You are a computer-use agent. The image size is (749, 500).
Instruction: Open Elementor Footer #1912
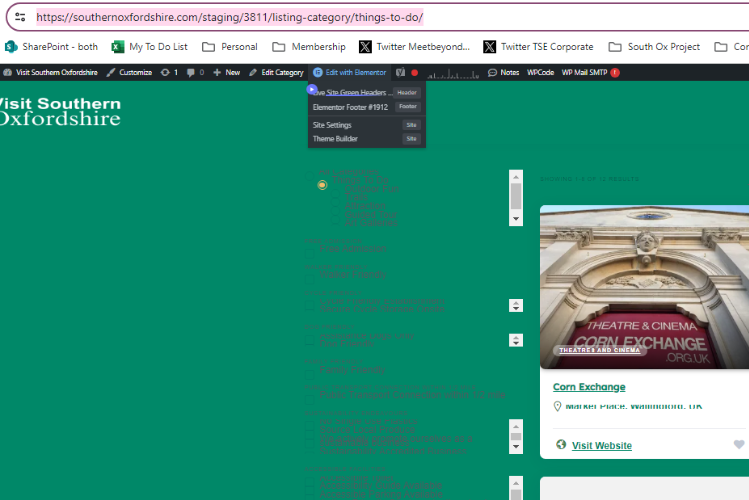pyautogui.click(x=350, y=107)
